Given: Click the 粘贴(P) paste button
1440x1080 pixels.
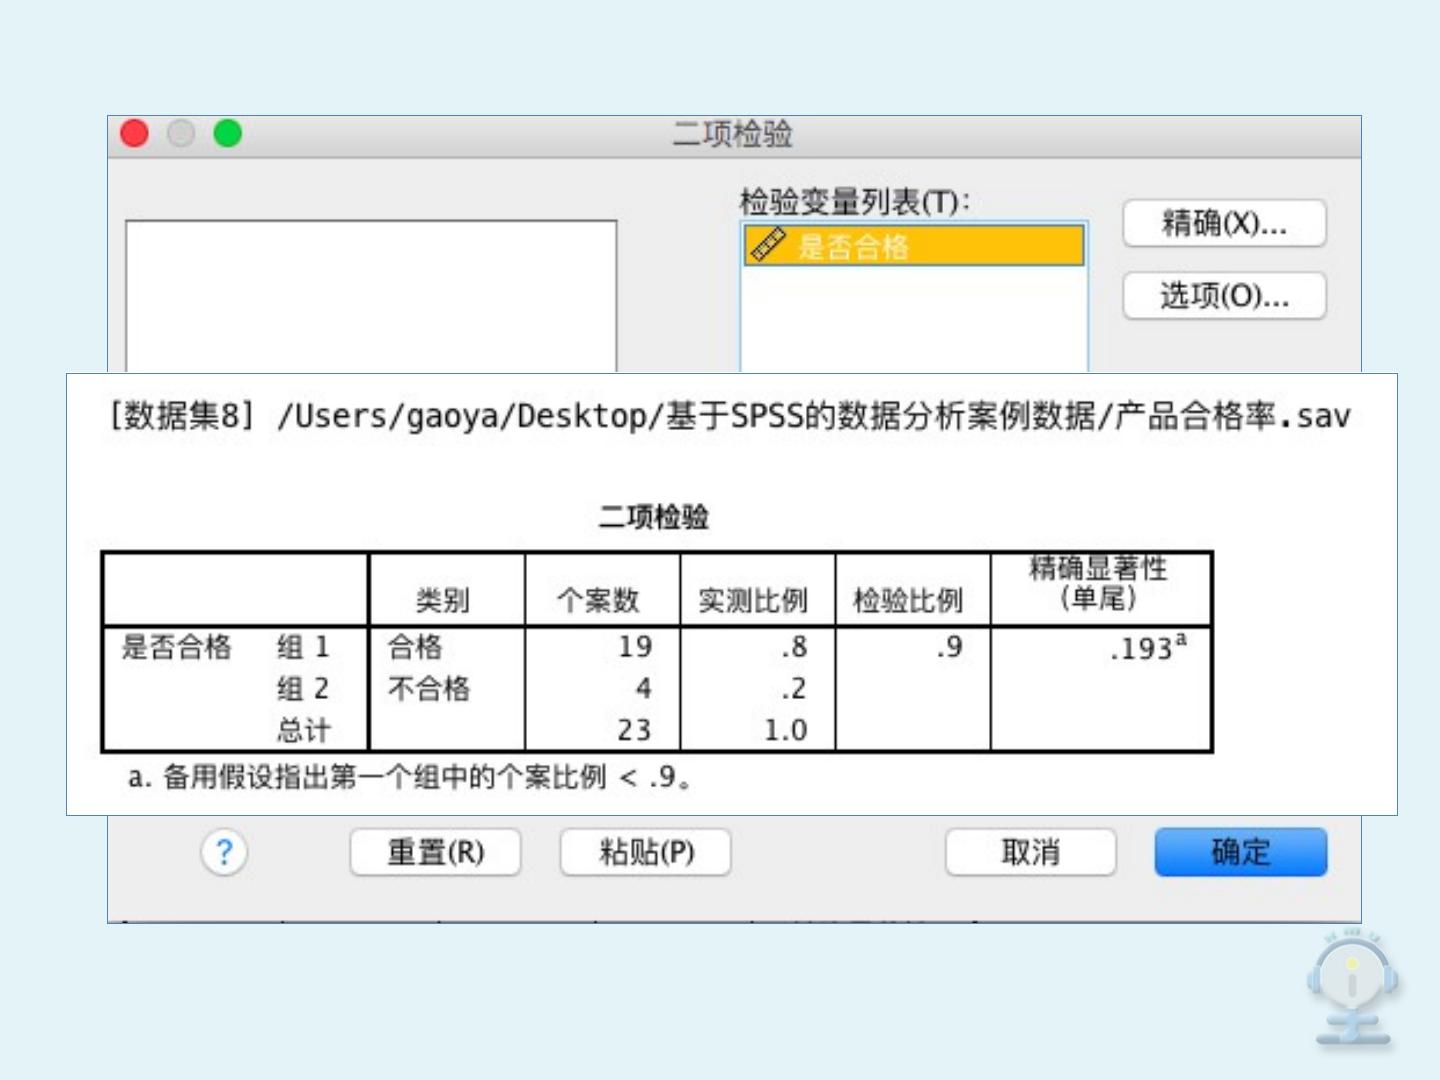Looking at the screenshot, I should pyautogui.click(x=645, y=853).
